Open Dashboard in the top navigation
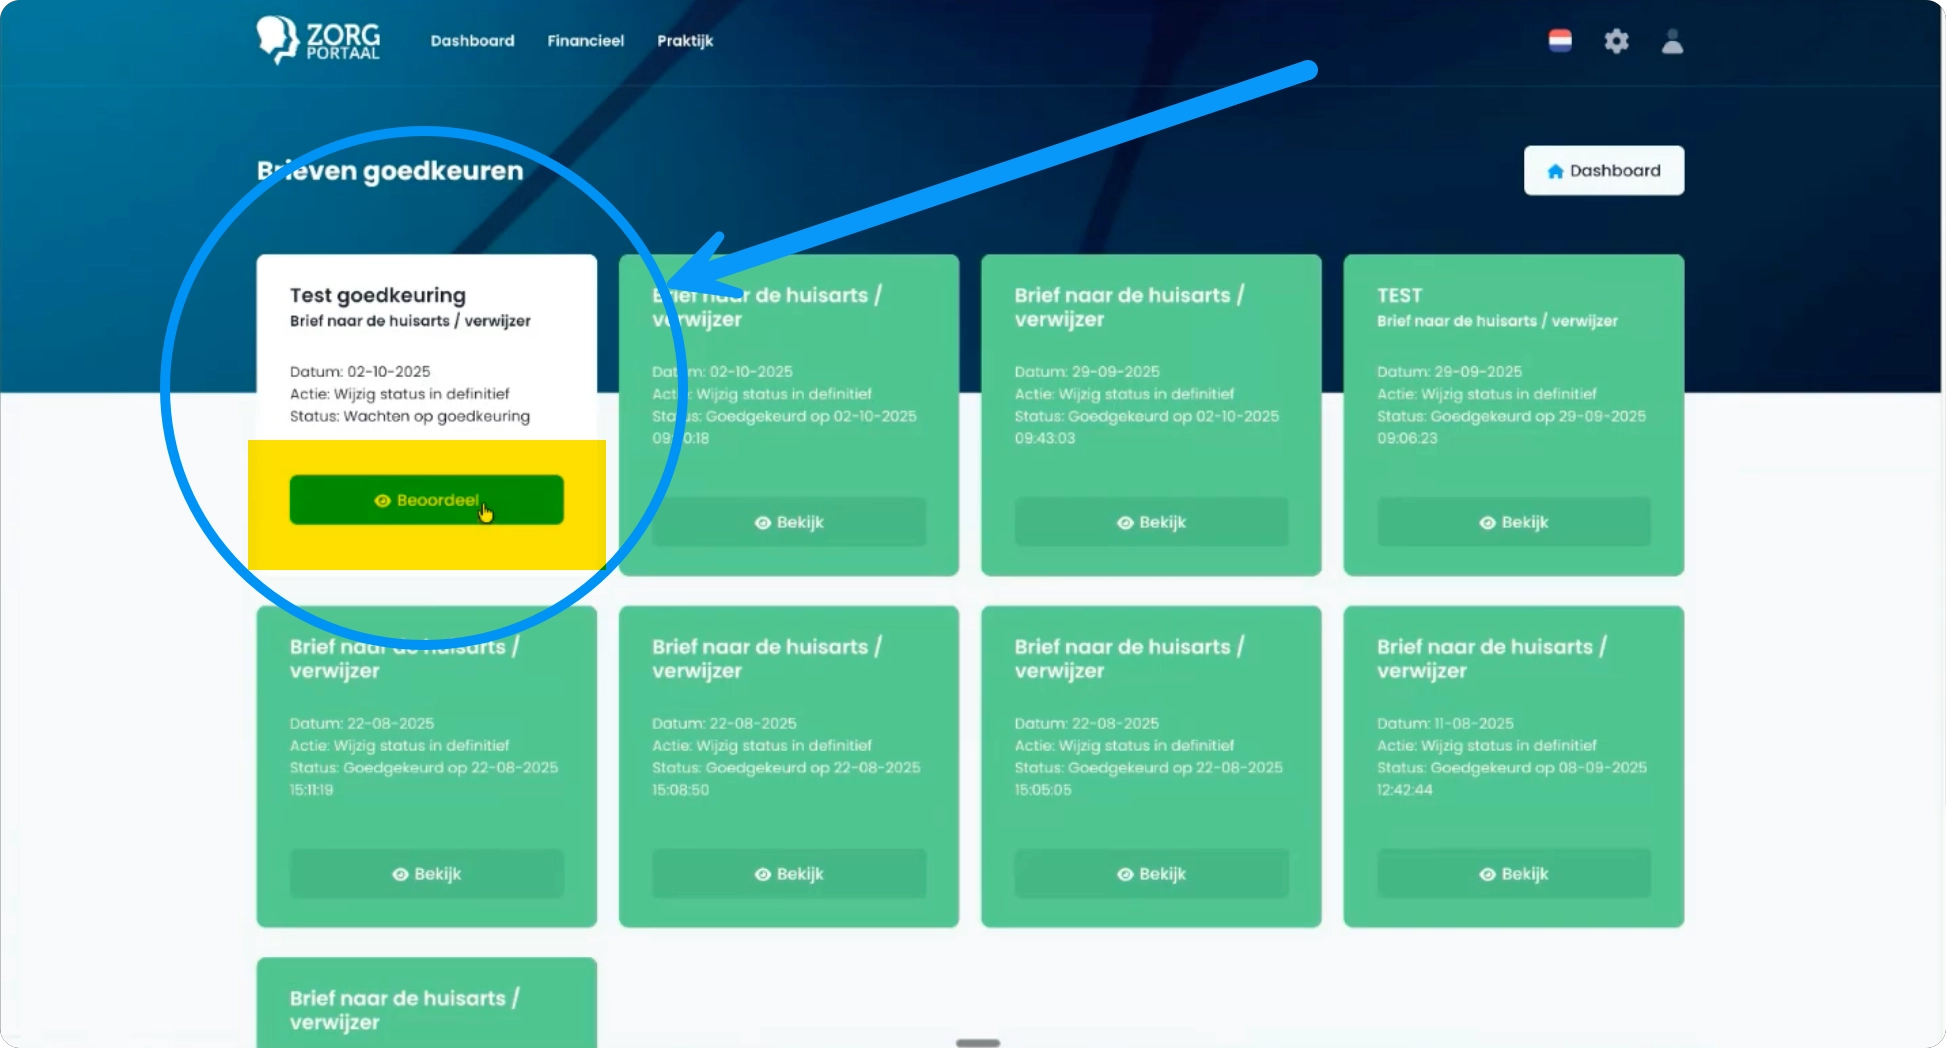Viewport: 1946px width, 1048px height. point(472,41)
